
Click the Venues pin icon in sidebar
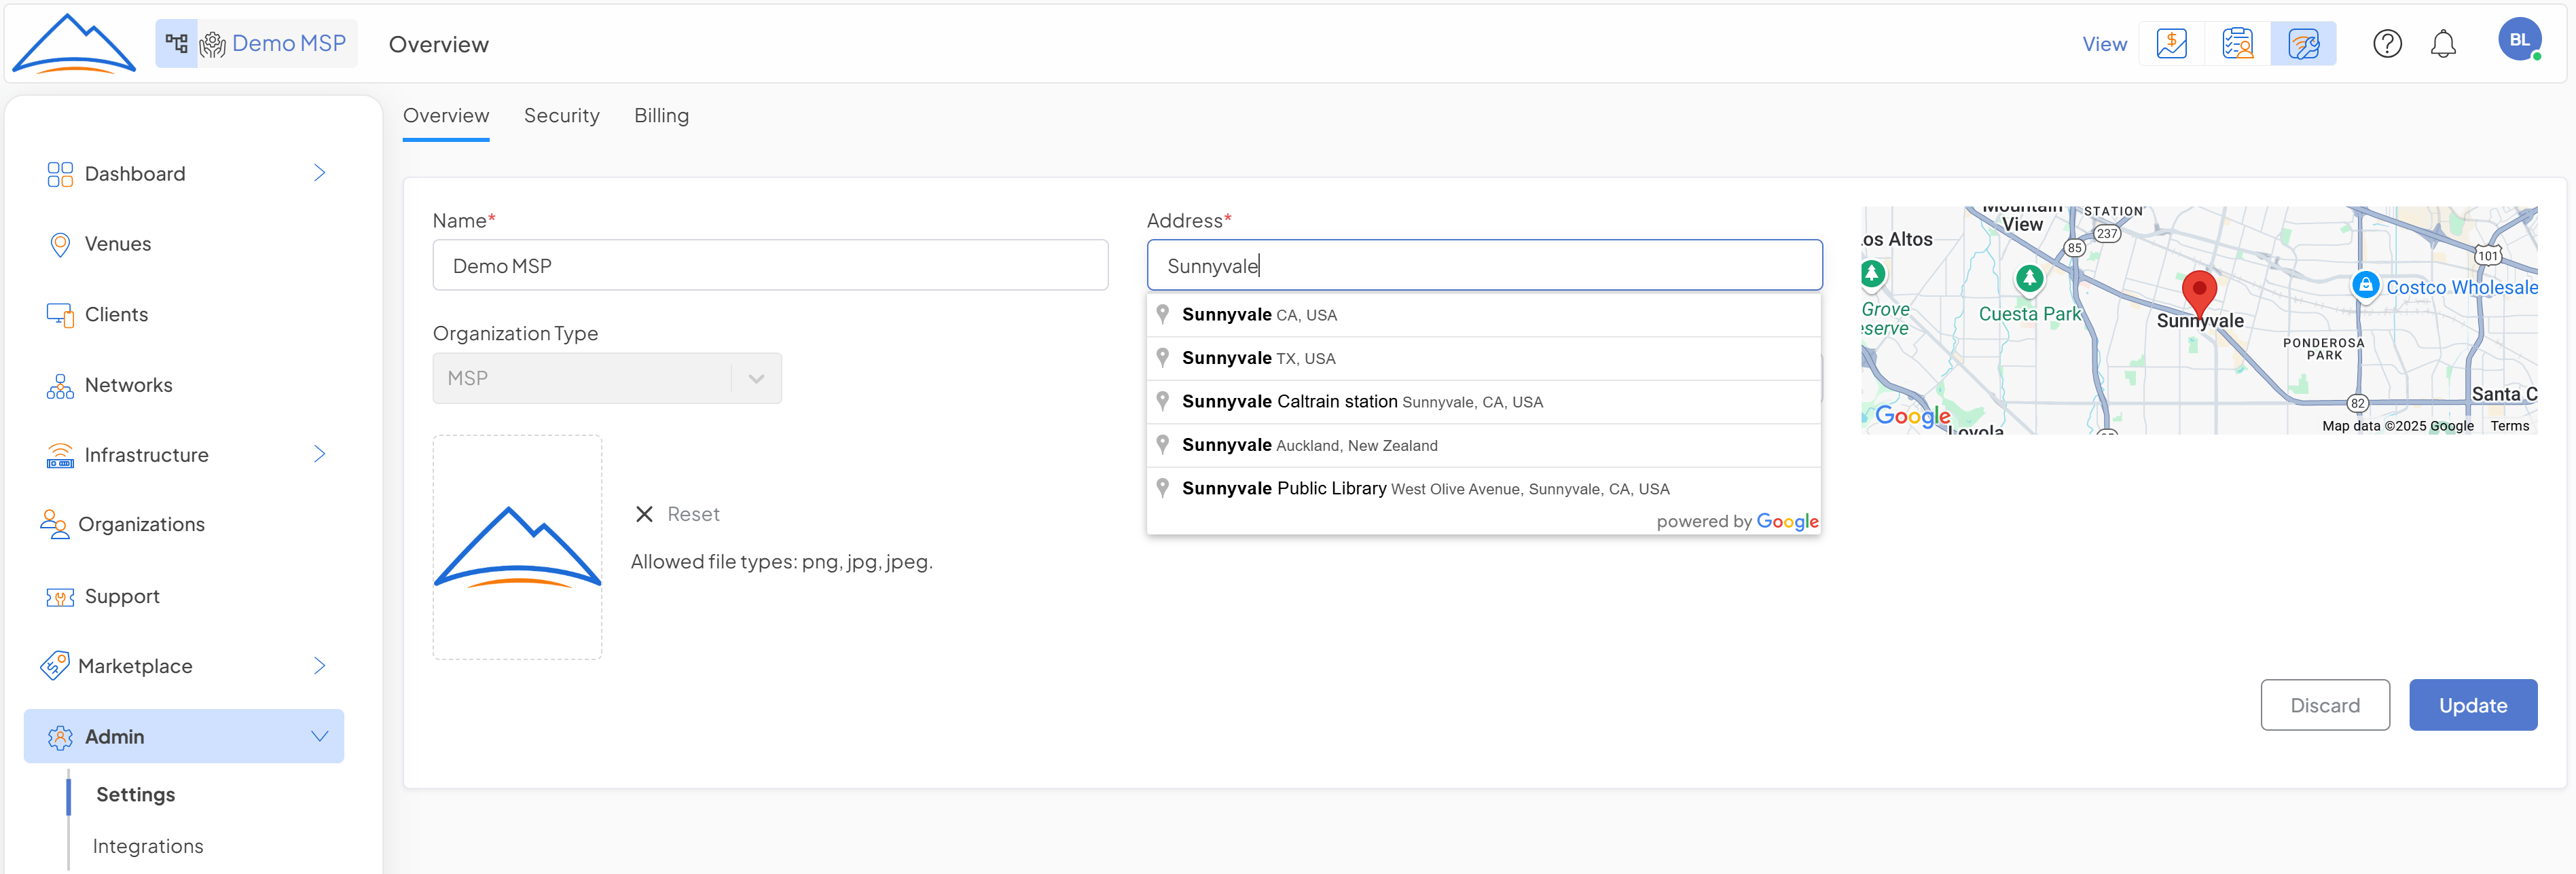pyautogui.click(x=60, y=244)
